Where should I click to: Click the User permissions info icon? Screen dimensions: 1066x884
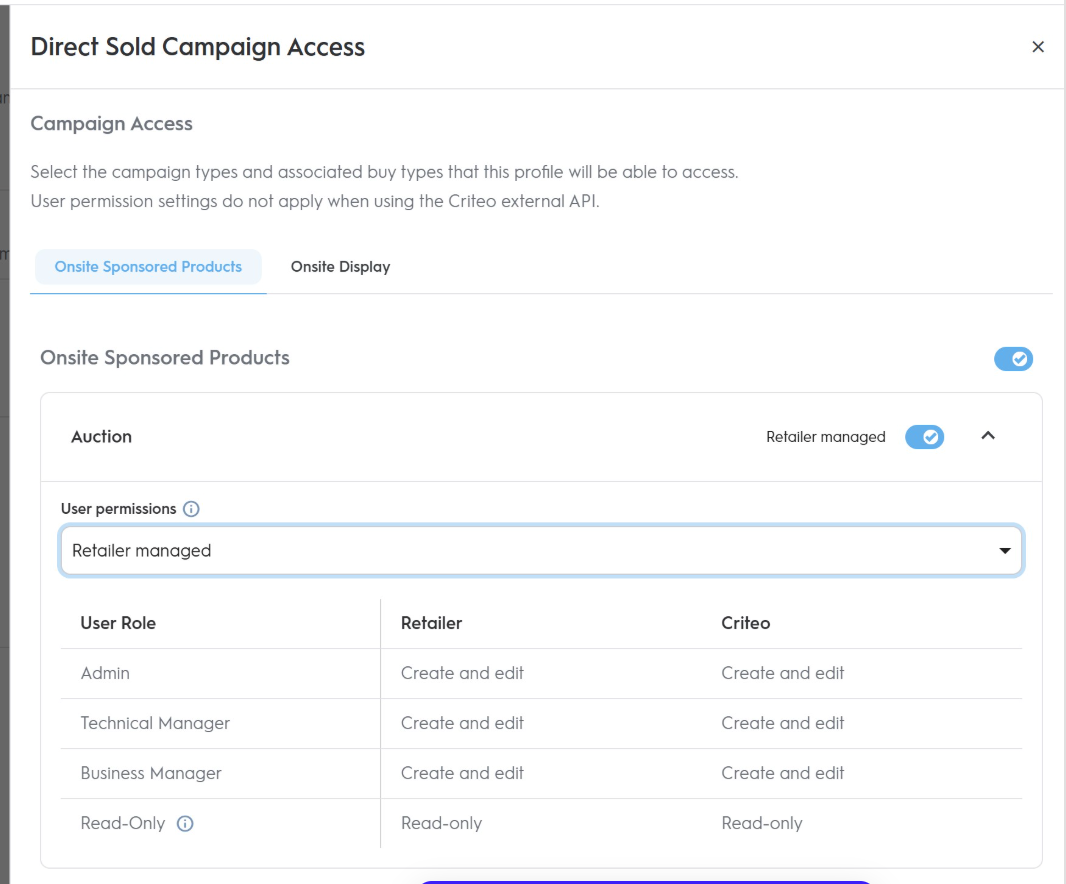(191, 509)
